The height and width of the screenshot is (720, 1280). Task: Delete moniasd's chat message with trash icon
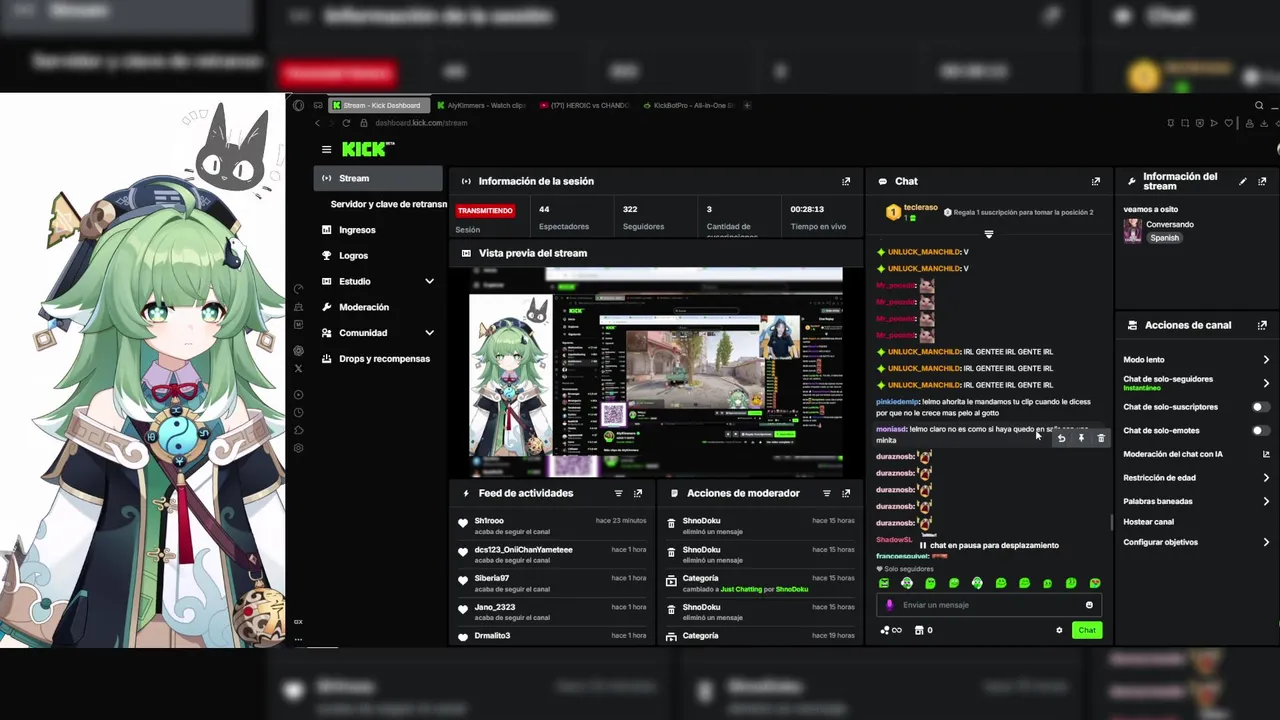[1101, 438]
